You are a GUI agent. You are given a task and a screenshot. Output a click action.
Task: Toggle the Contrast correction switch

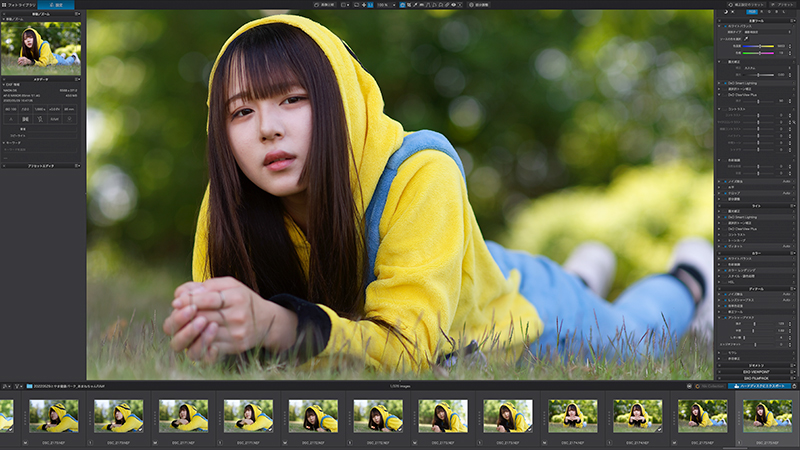point(725,109)
